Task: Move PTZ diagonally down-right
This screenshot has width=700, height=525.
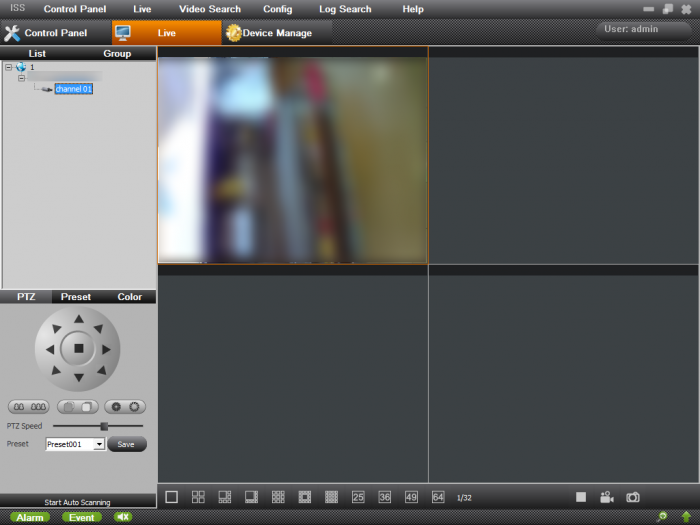Action: coord(102,370)
